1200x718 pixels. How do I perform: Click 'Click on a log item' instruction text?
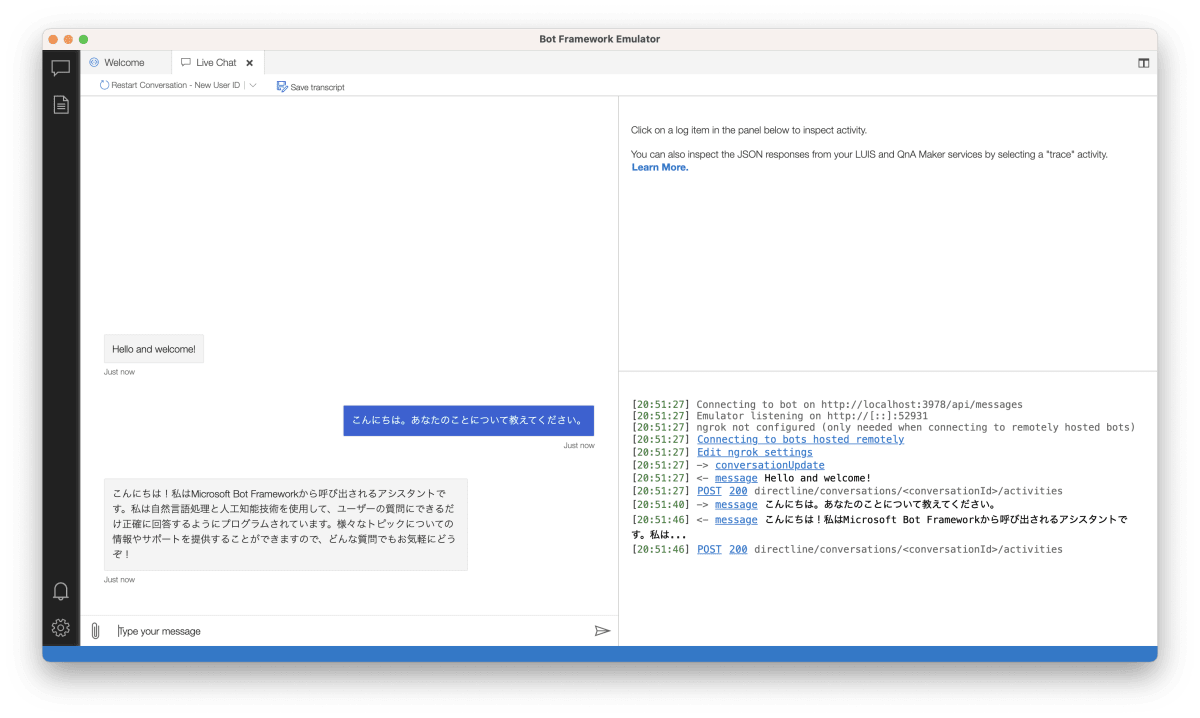(x=749, y=130)
